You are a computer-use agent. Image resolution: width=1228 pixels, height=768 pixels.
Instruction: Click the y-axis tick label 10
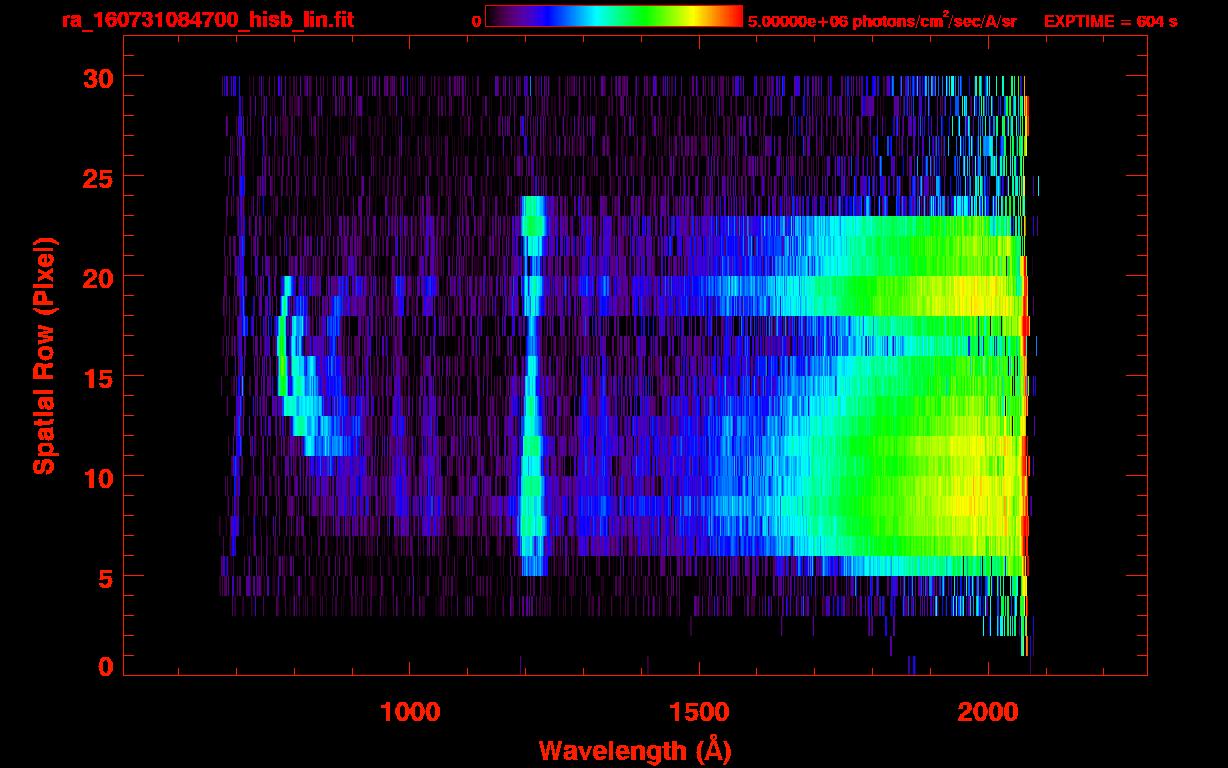98,477
